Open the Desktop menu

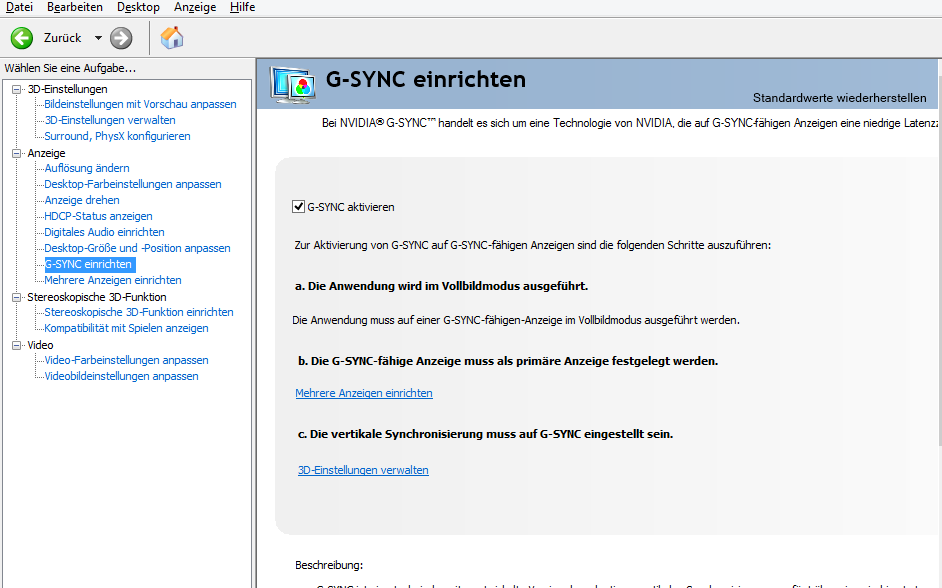click(138, 7)
